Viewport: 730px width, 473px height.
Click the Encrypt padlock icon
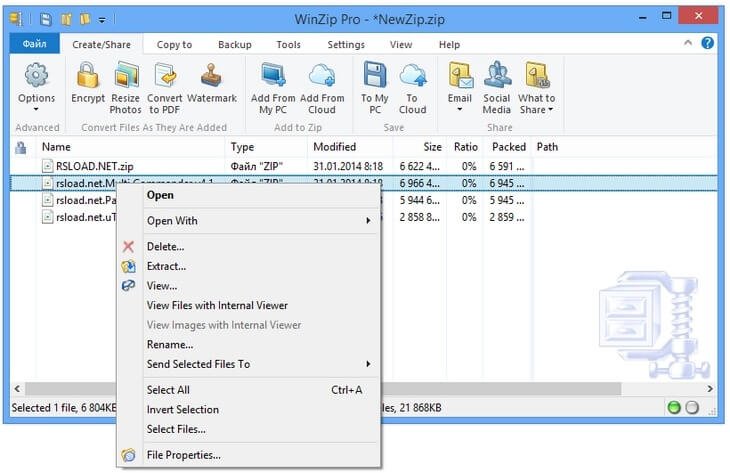88,75
